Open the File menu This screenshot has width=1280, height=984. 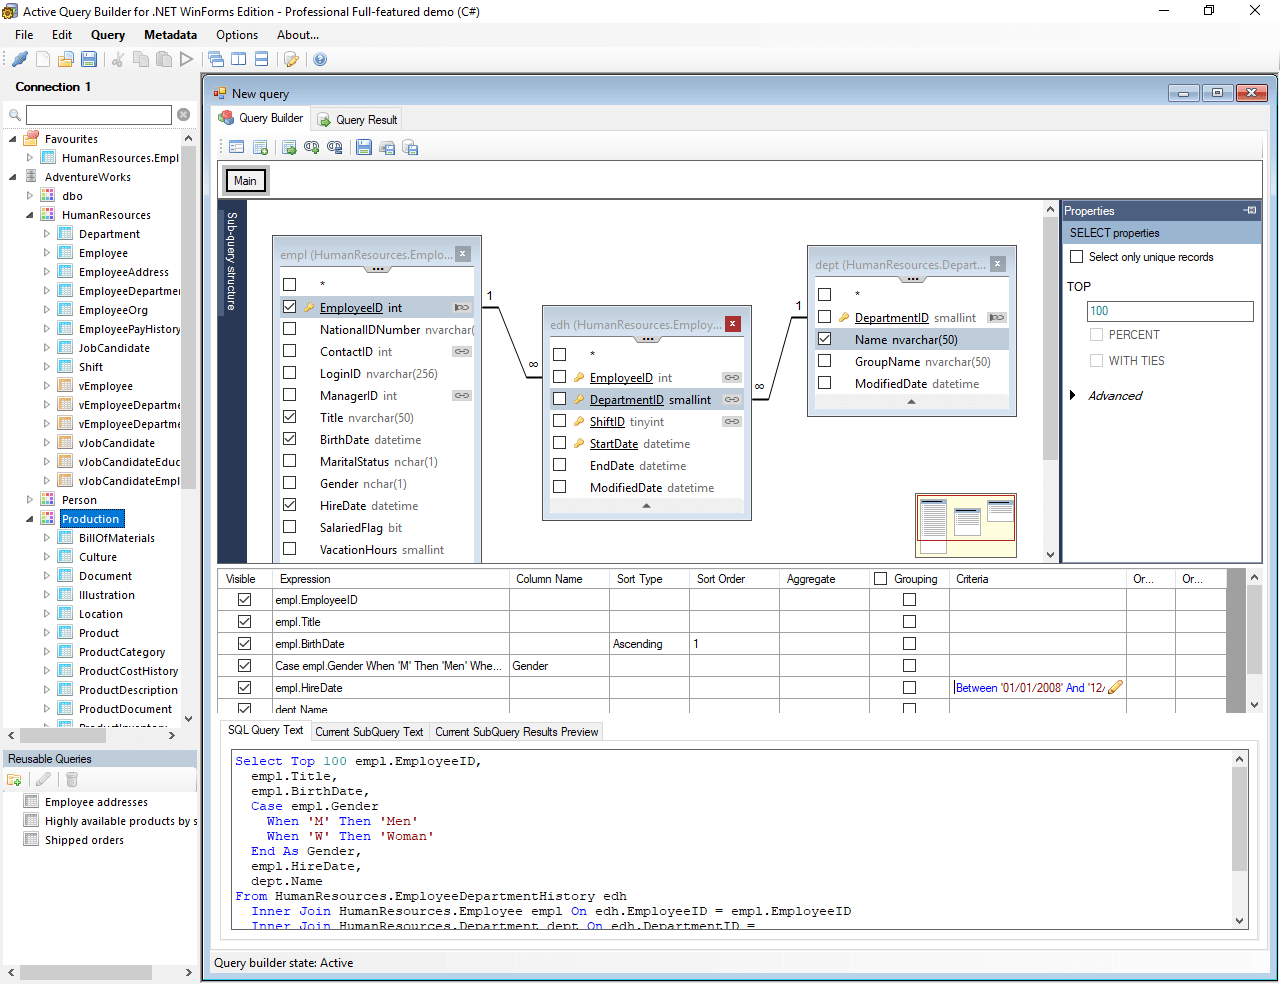24,35
